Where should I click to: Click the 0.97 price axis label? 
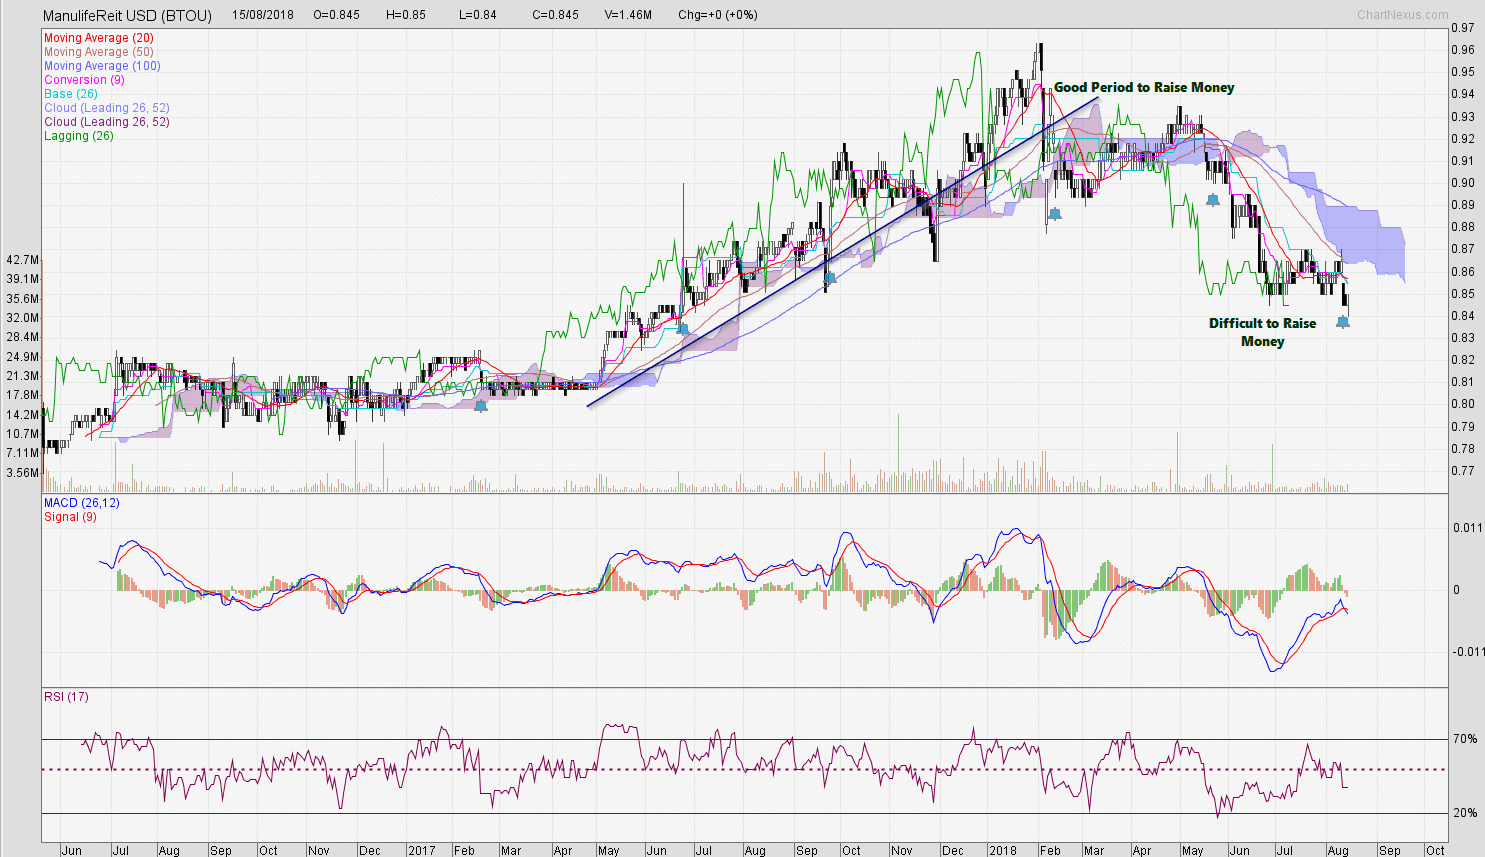pos(1462,28)
